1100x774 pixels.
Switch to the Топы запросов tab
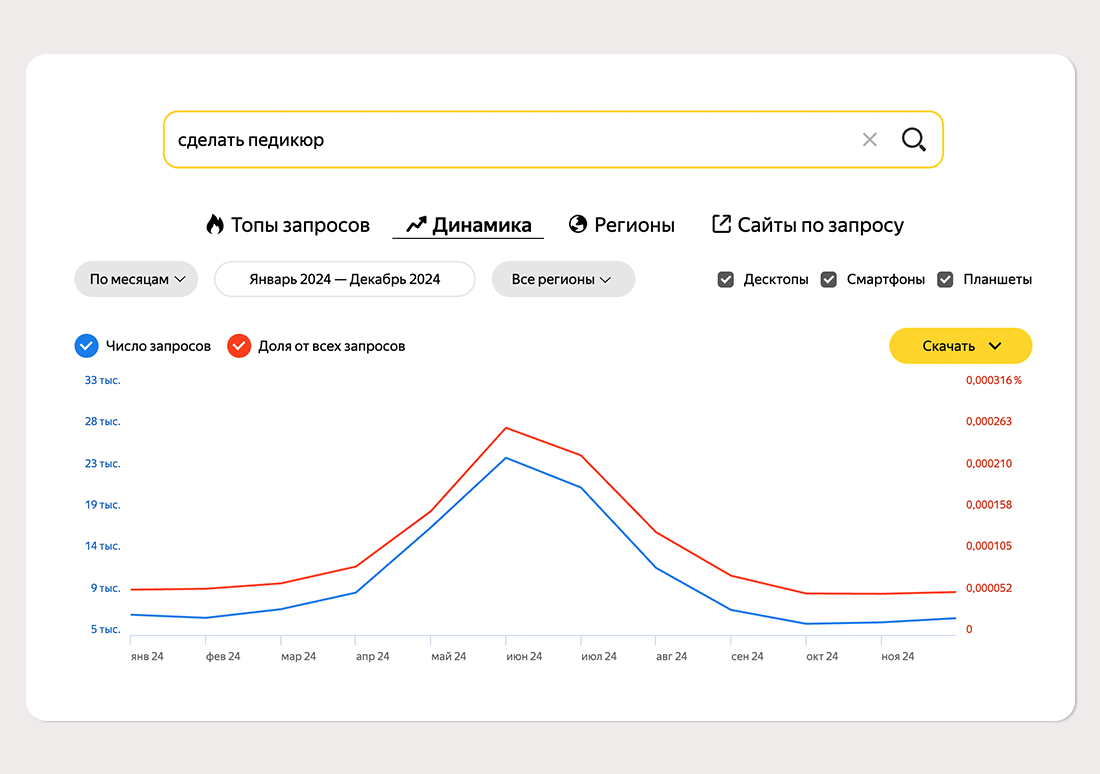(300, 225)
